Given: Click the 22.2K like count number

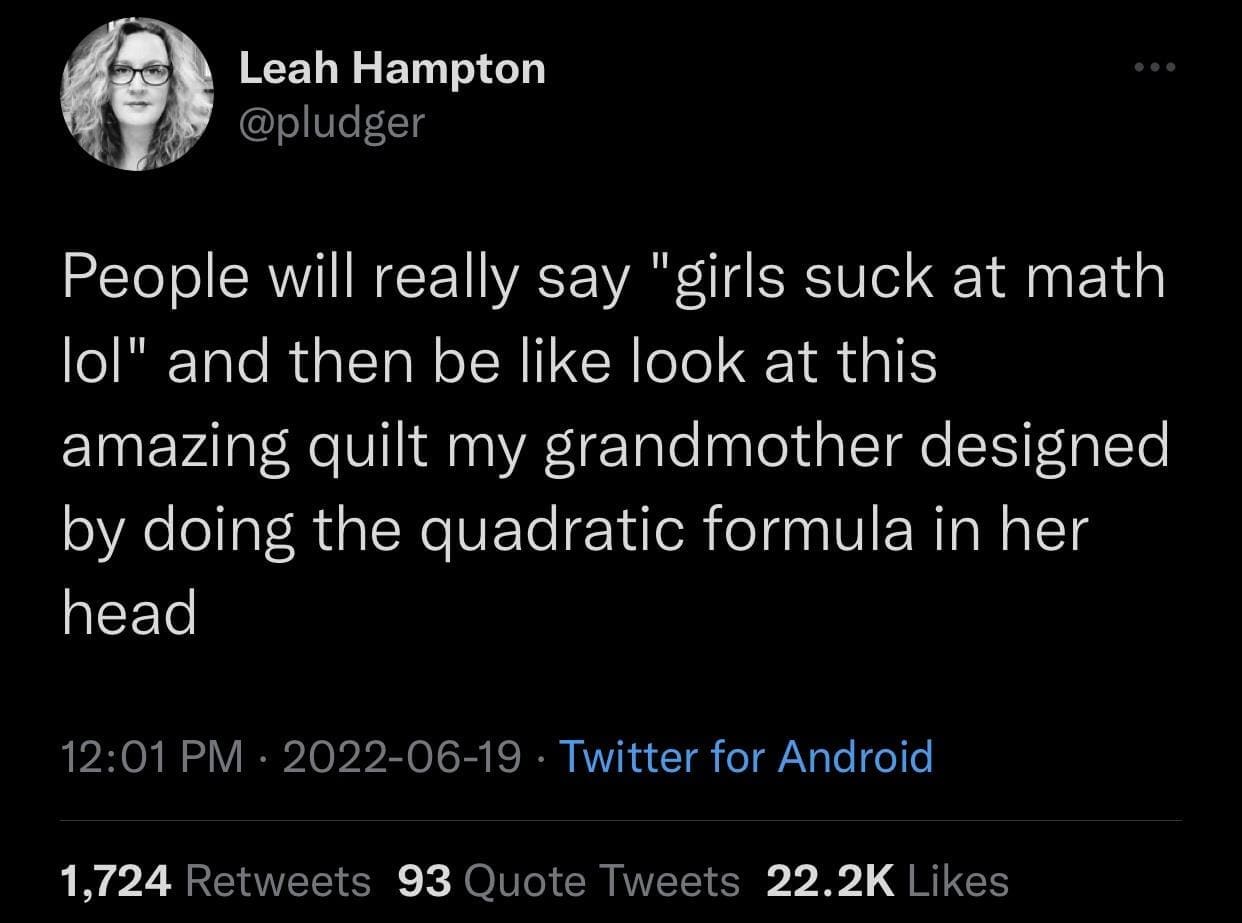Looking at the screenshot, I should click(829, 881).
